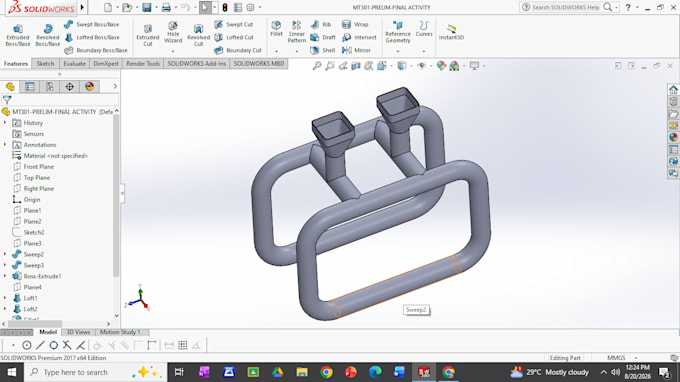Select the Revolved Boss/Base tool
This screenshot has height=382, width=680.
47,35
